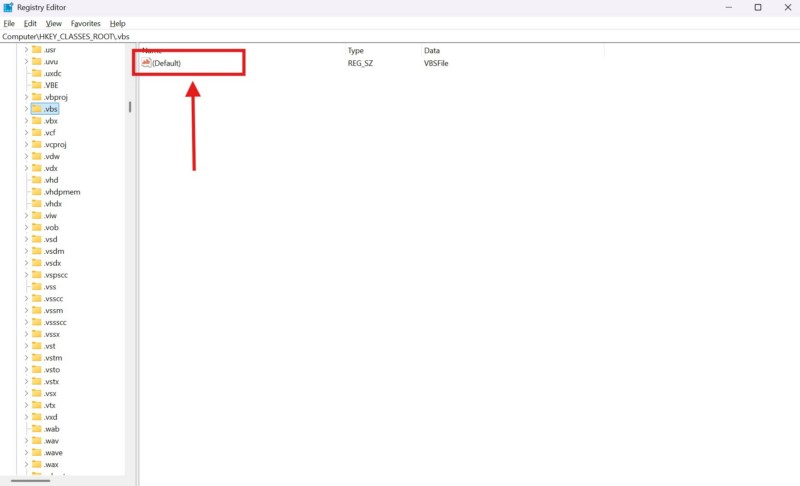Screen dimensions: 800x486
Task: Minimize the Registry Editor window
Action: (x=729, y=7)
